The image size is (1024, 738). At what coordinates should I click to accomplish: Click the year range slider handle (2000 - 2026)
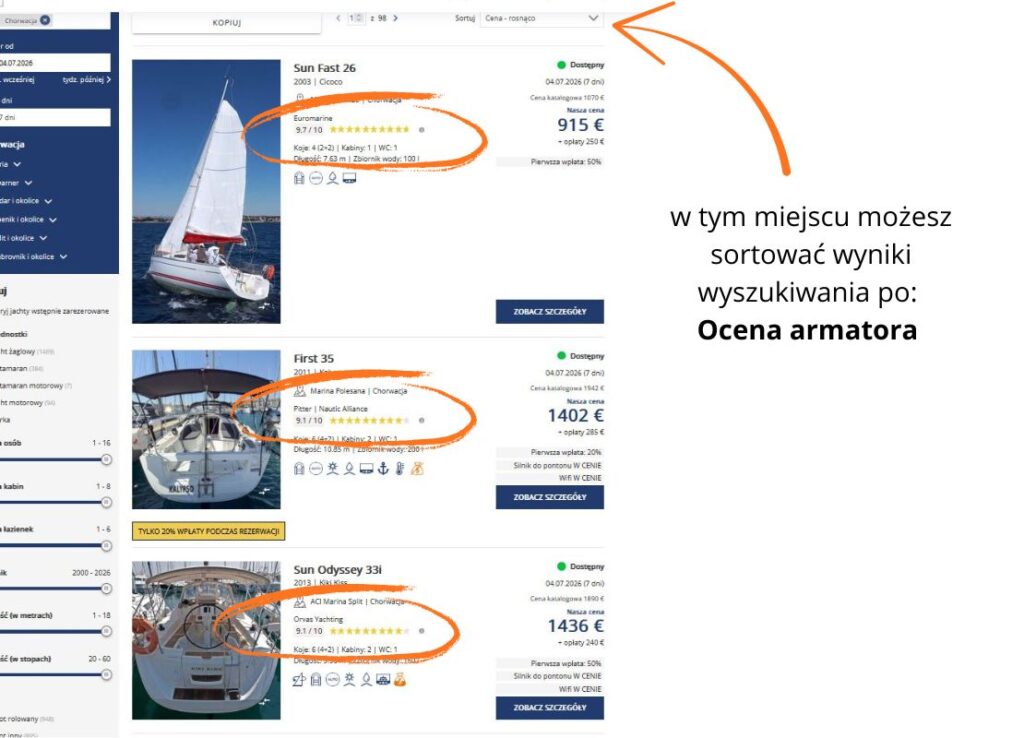(105, 589)
